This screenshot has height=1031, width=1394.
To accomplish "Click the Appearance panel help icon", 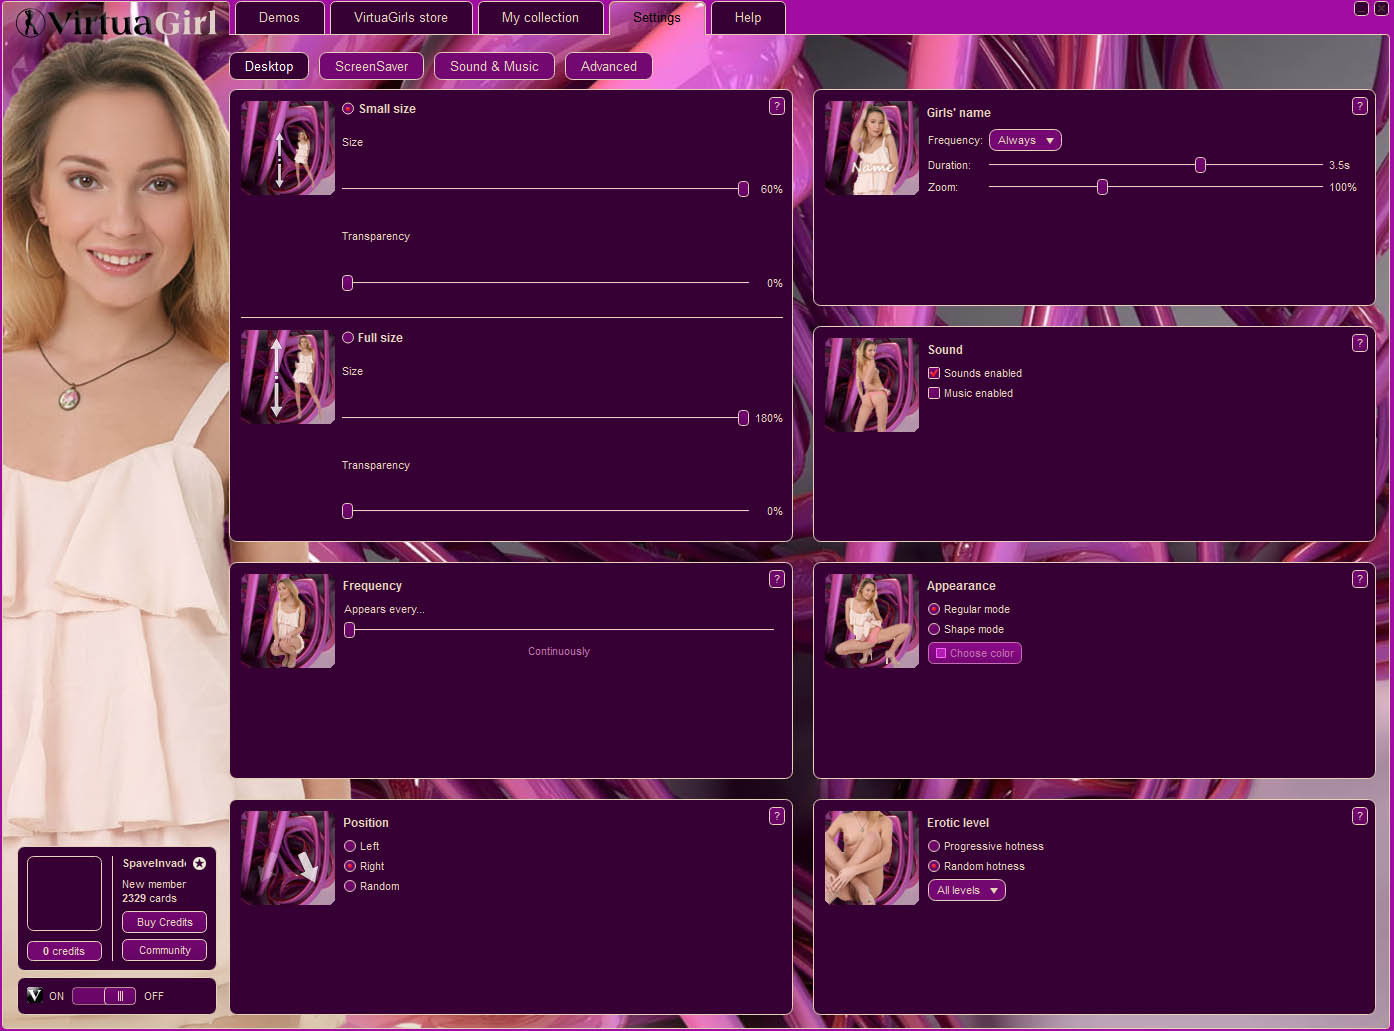I will (1359, 579).
